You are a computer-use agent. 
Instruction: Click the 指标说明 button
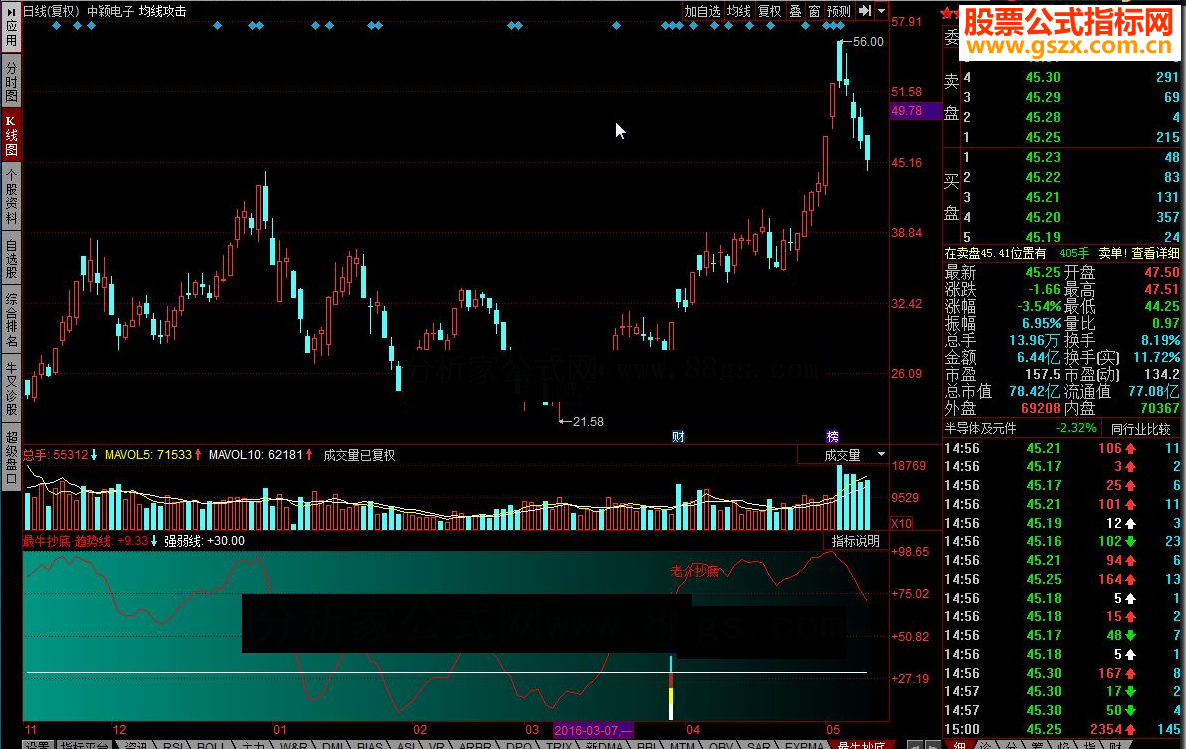coord(855,541)
